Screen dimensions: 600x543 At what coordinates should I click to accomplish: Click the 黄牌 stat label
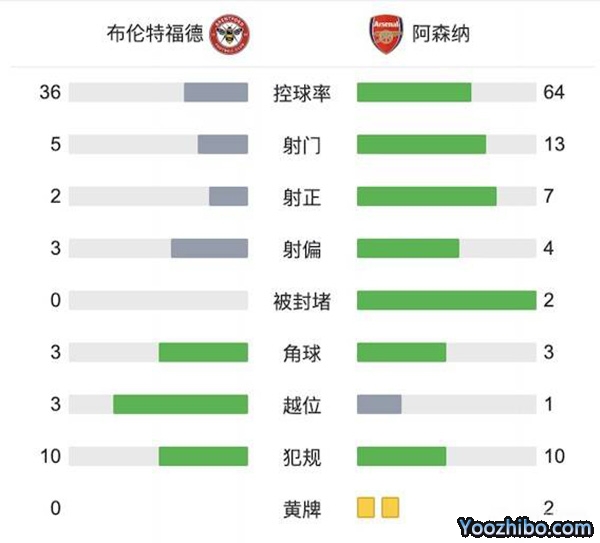pyautogui.click(x=302, y=509)
